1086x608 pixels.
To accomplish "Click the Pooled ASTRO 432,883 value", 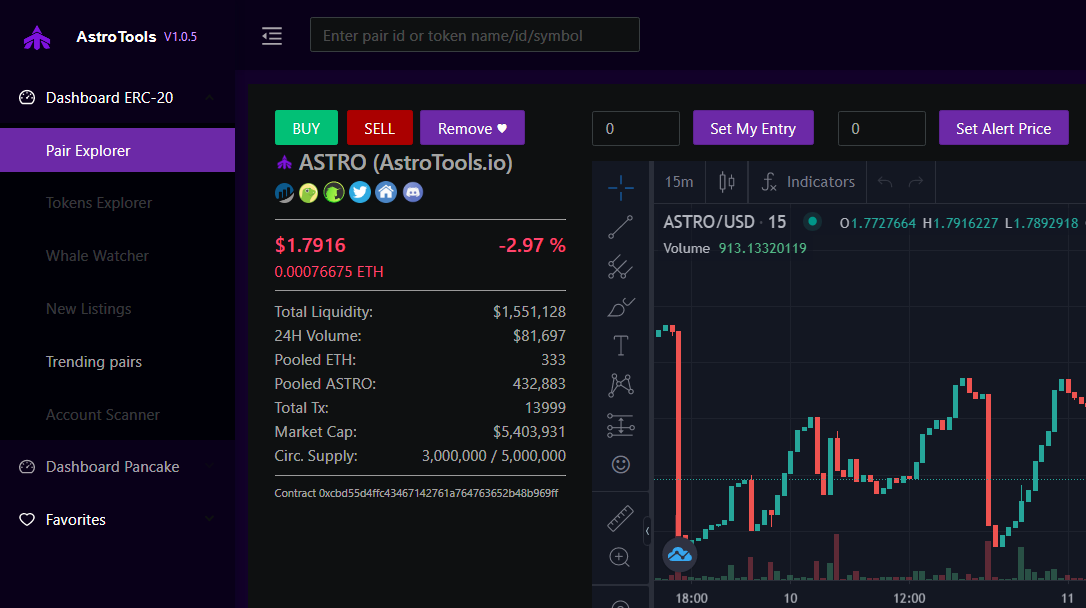I will [x=539, y=384].
